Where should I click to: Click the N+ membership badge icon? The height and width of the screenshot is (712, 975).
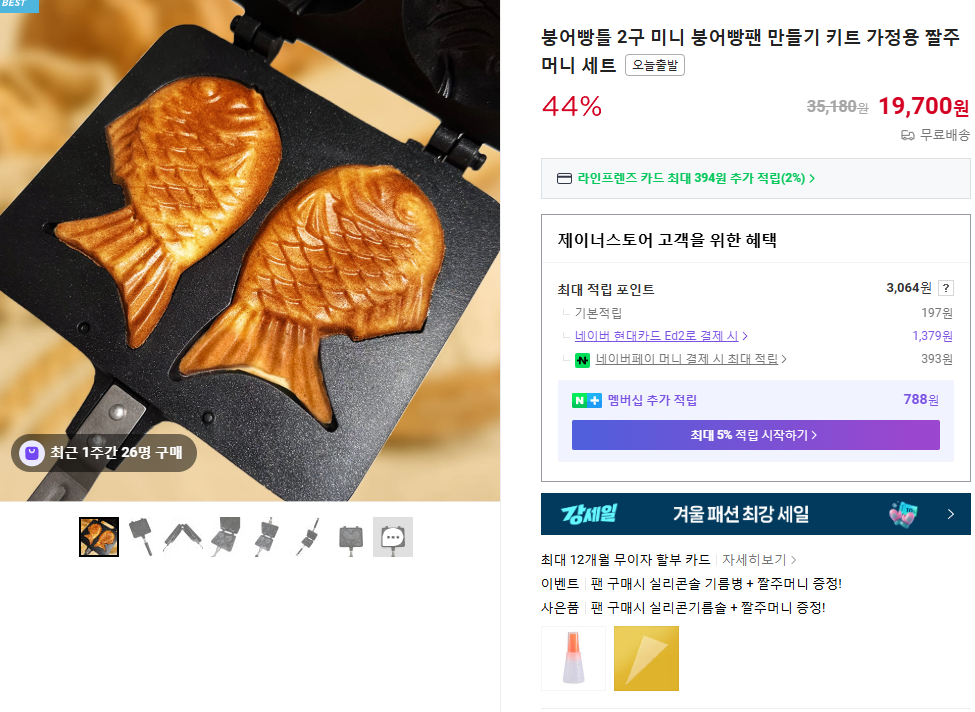tap(586, 400)
